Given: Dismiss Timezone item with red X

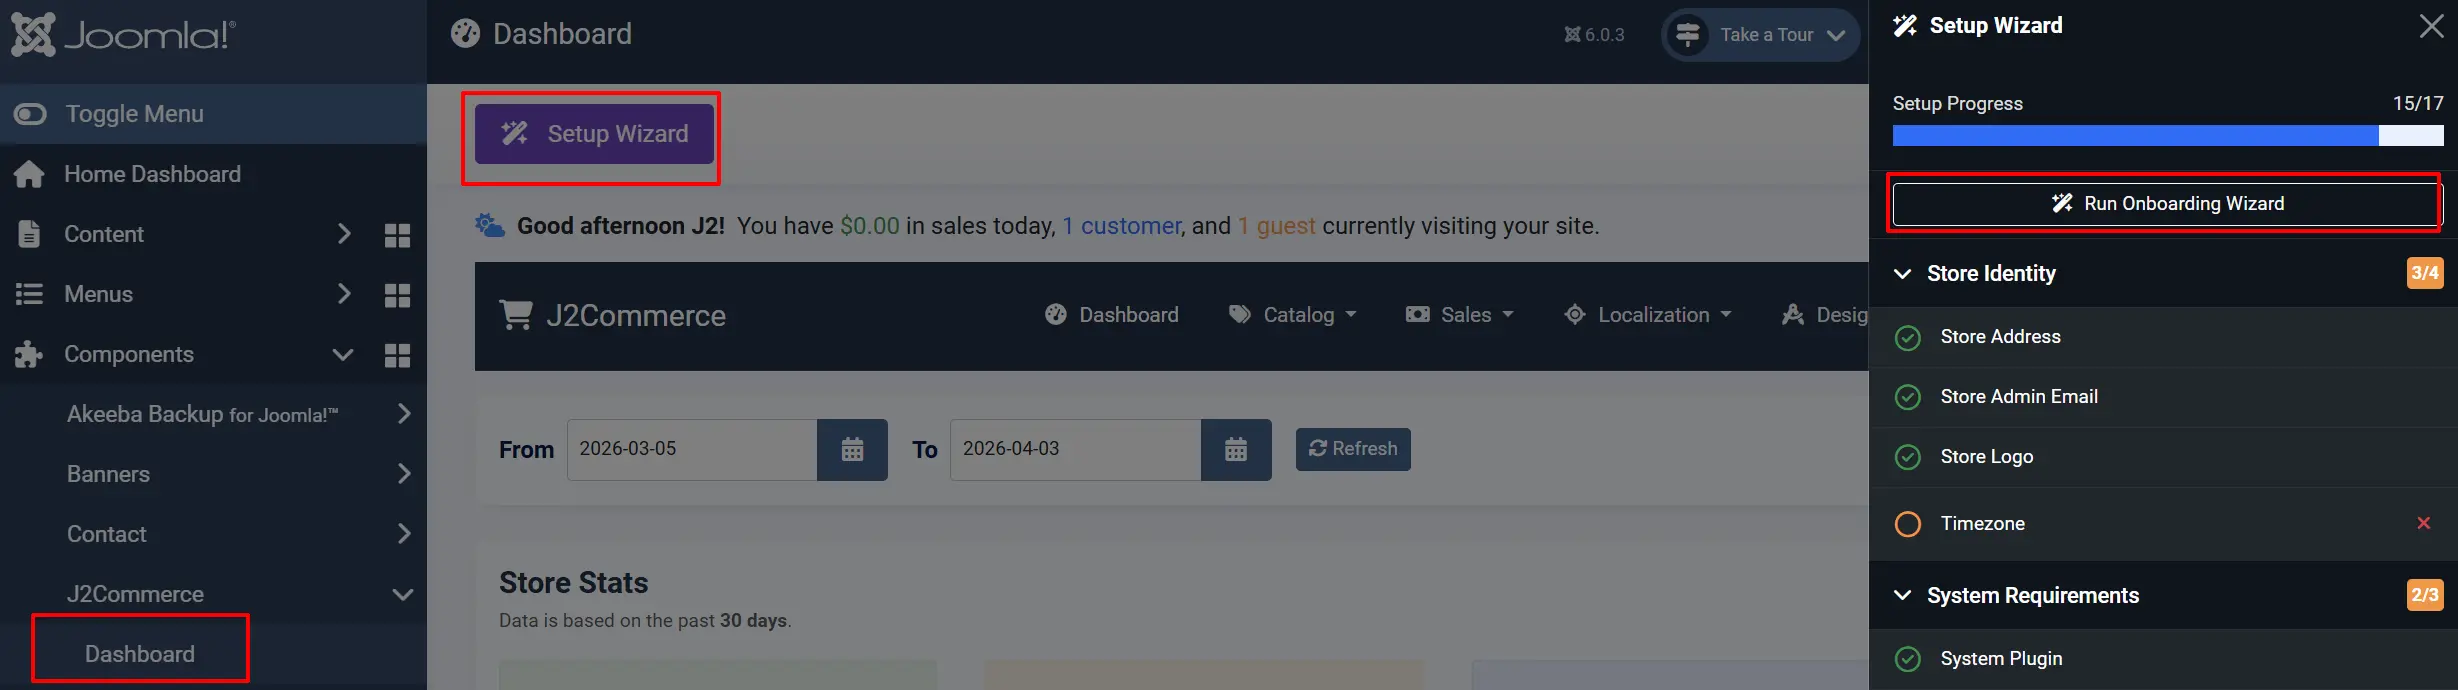Looking at the screenshot, I should 2424,523.
